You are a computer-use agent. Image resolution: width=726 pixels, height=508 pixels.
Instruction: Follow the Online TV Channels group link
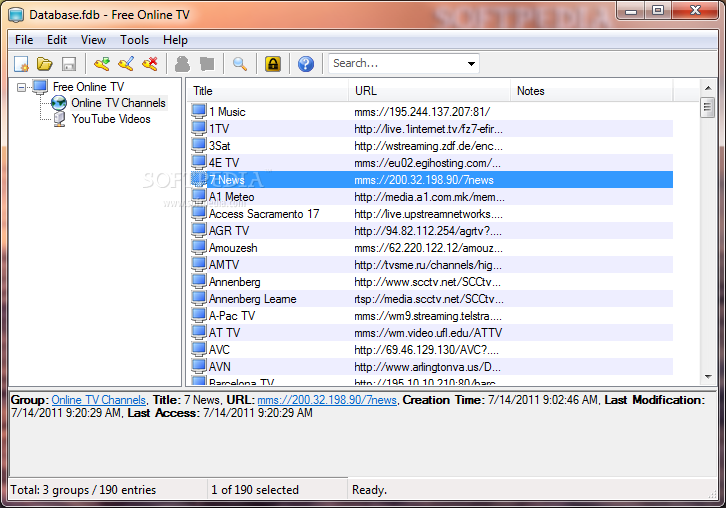[99, 400]
